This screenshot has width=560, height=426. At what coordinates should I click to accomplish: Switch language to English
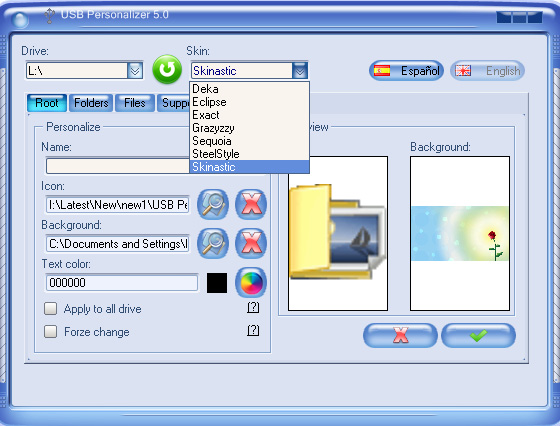pyautogui.click(x=488, y=71)
